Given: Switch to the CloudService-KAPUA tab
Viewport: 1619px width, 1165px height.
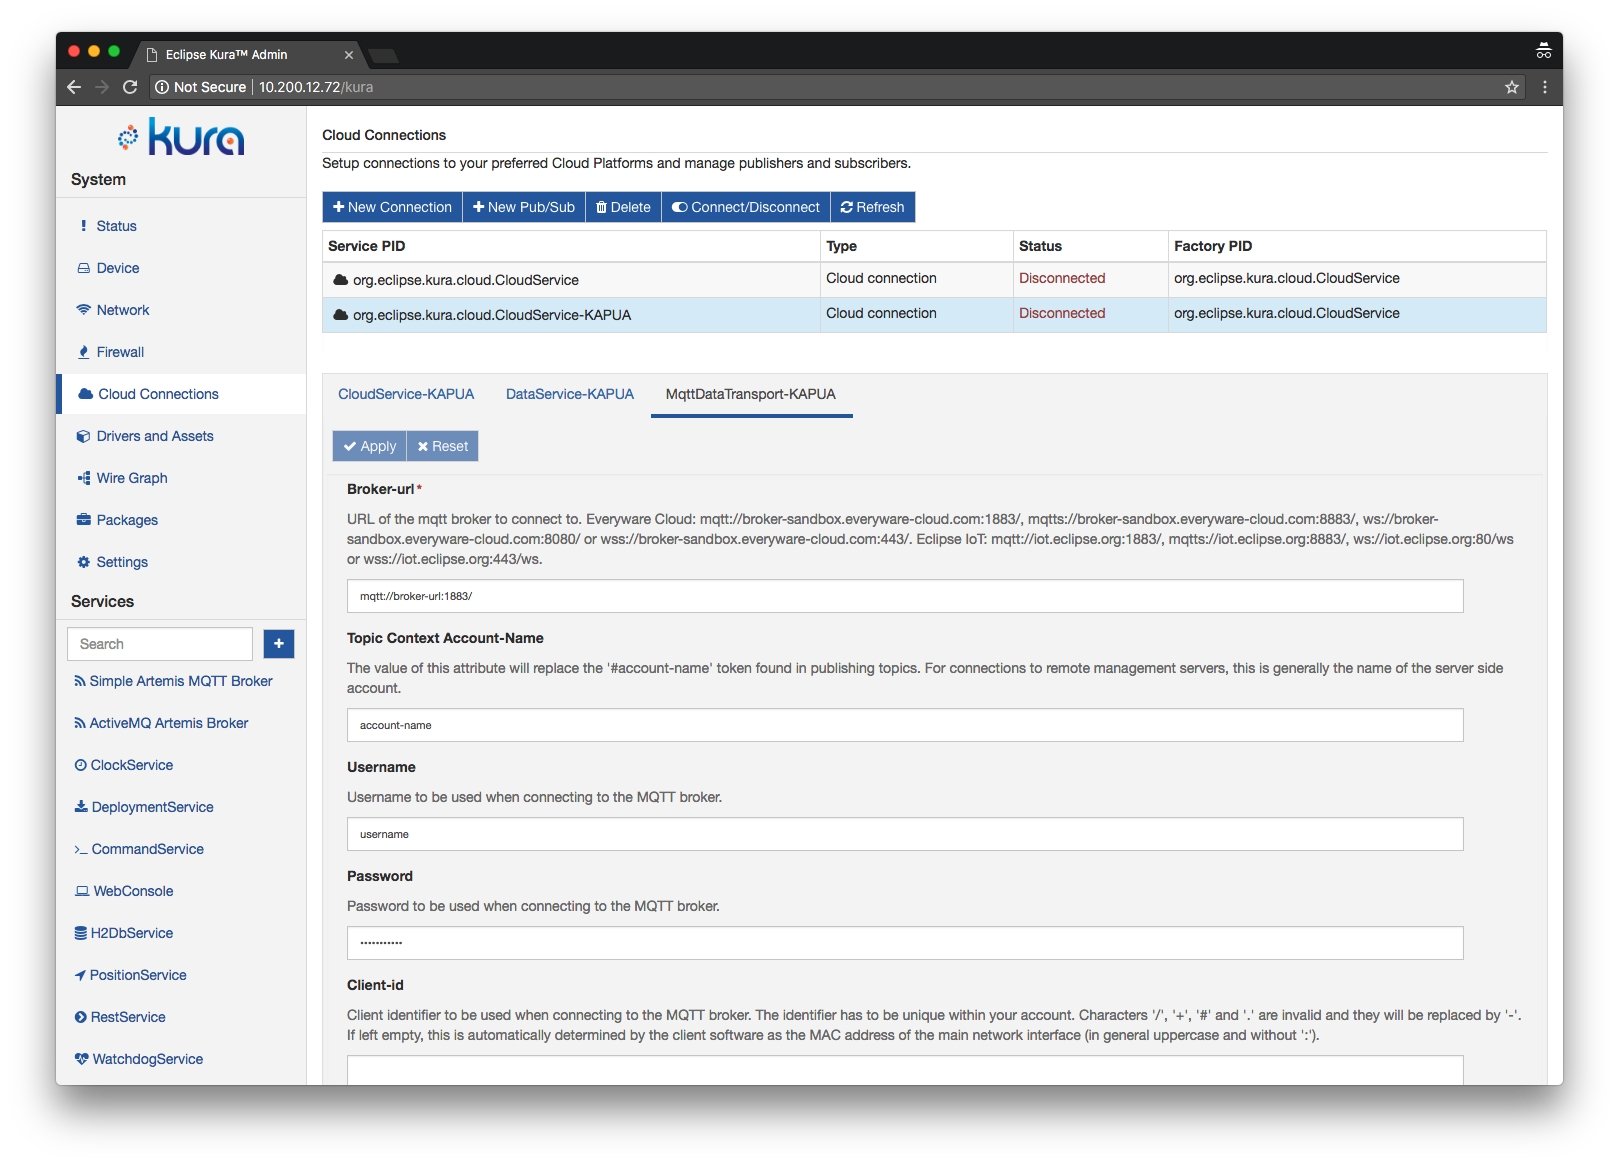Looking at the screenshot, I should 406,394.
